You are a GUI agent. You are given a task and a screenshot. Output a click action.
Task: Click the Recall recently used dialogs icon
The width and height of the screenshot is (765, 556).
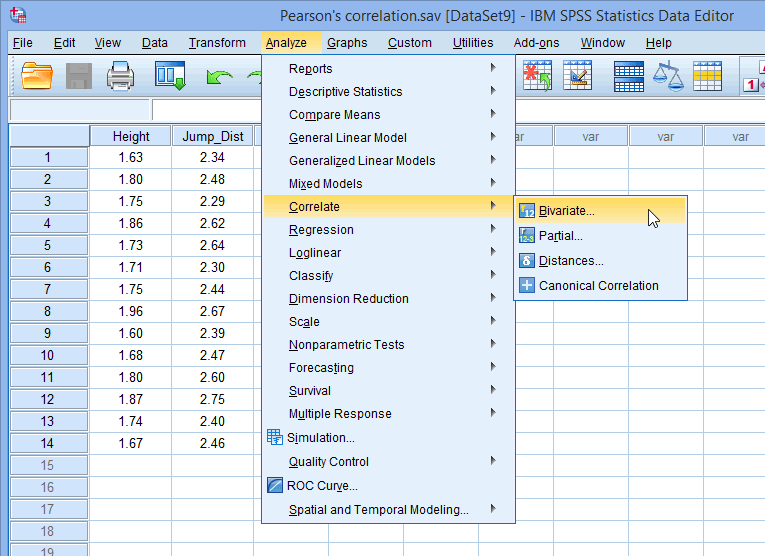click(x=170, y=75)
